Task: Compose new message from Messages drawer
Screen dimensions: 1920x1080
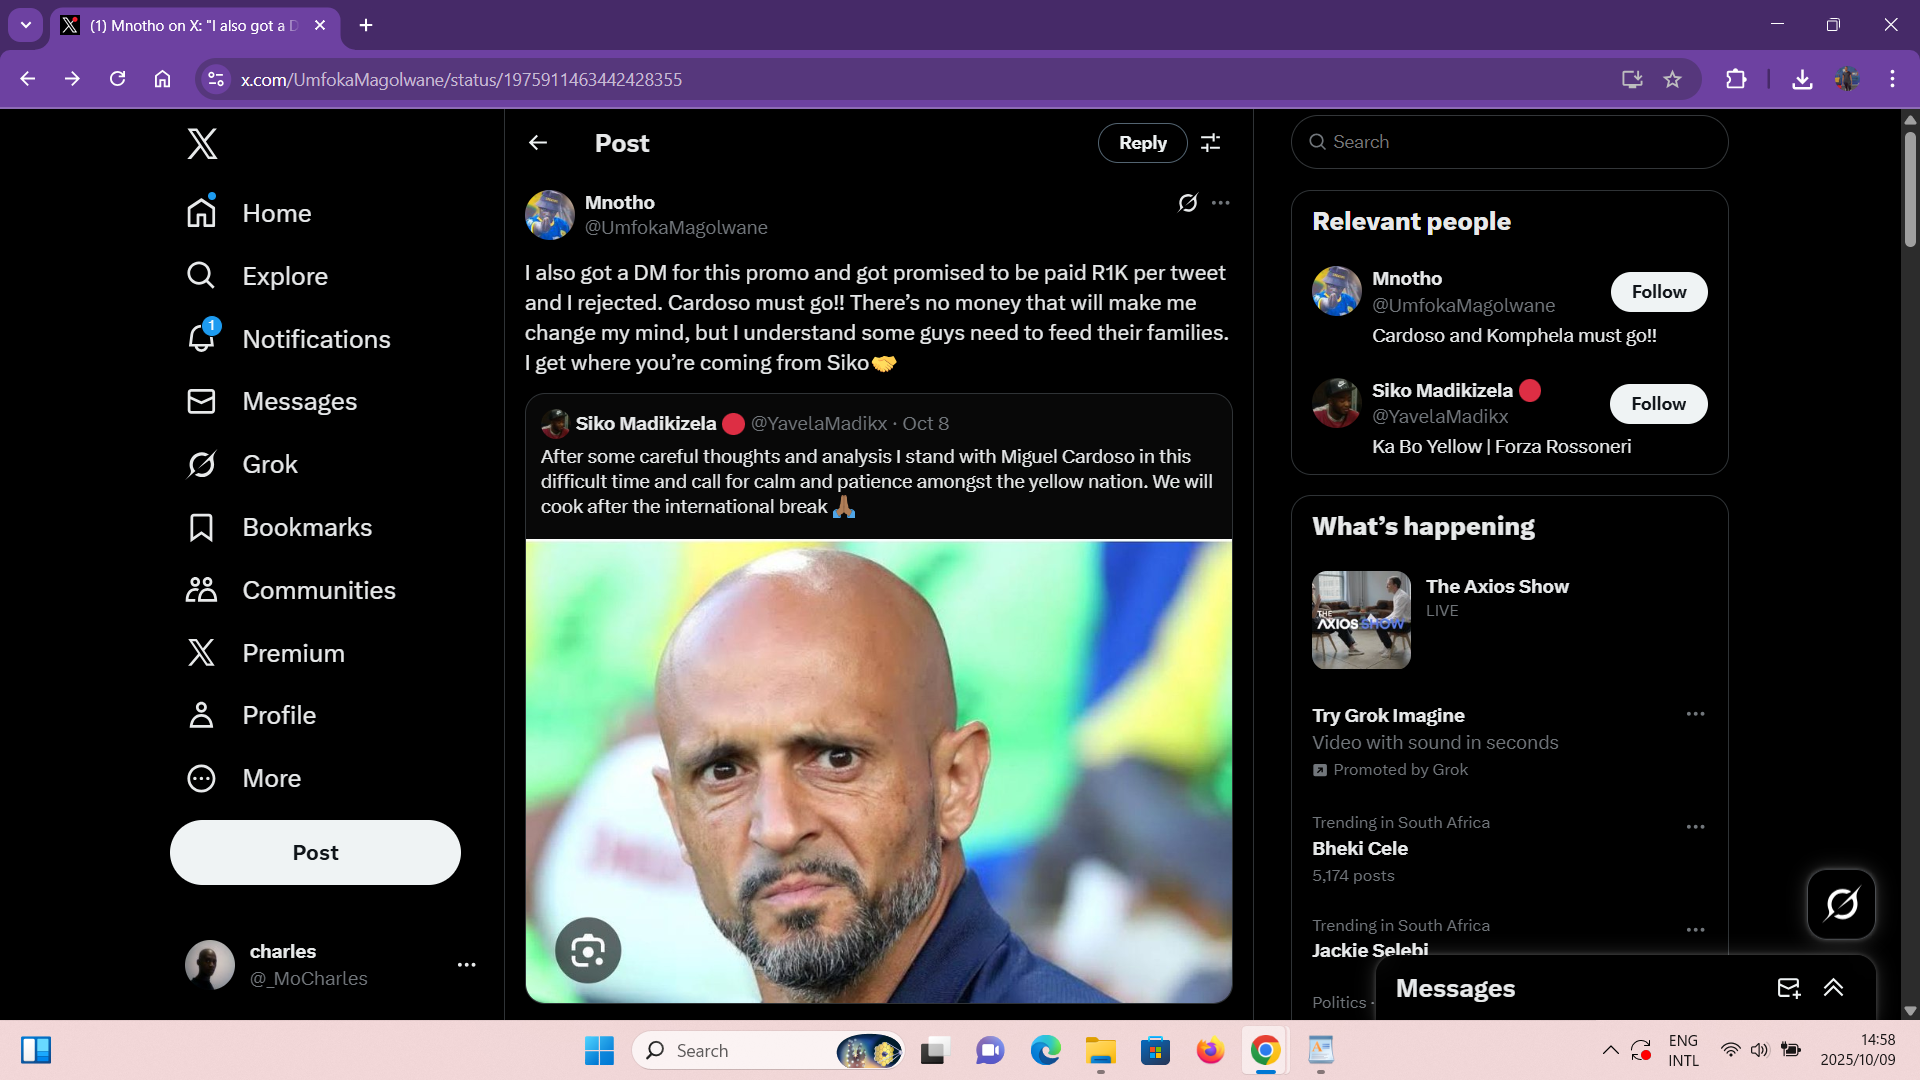Action: 1788,988
